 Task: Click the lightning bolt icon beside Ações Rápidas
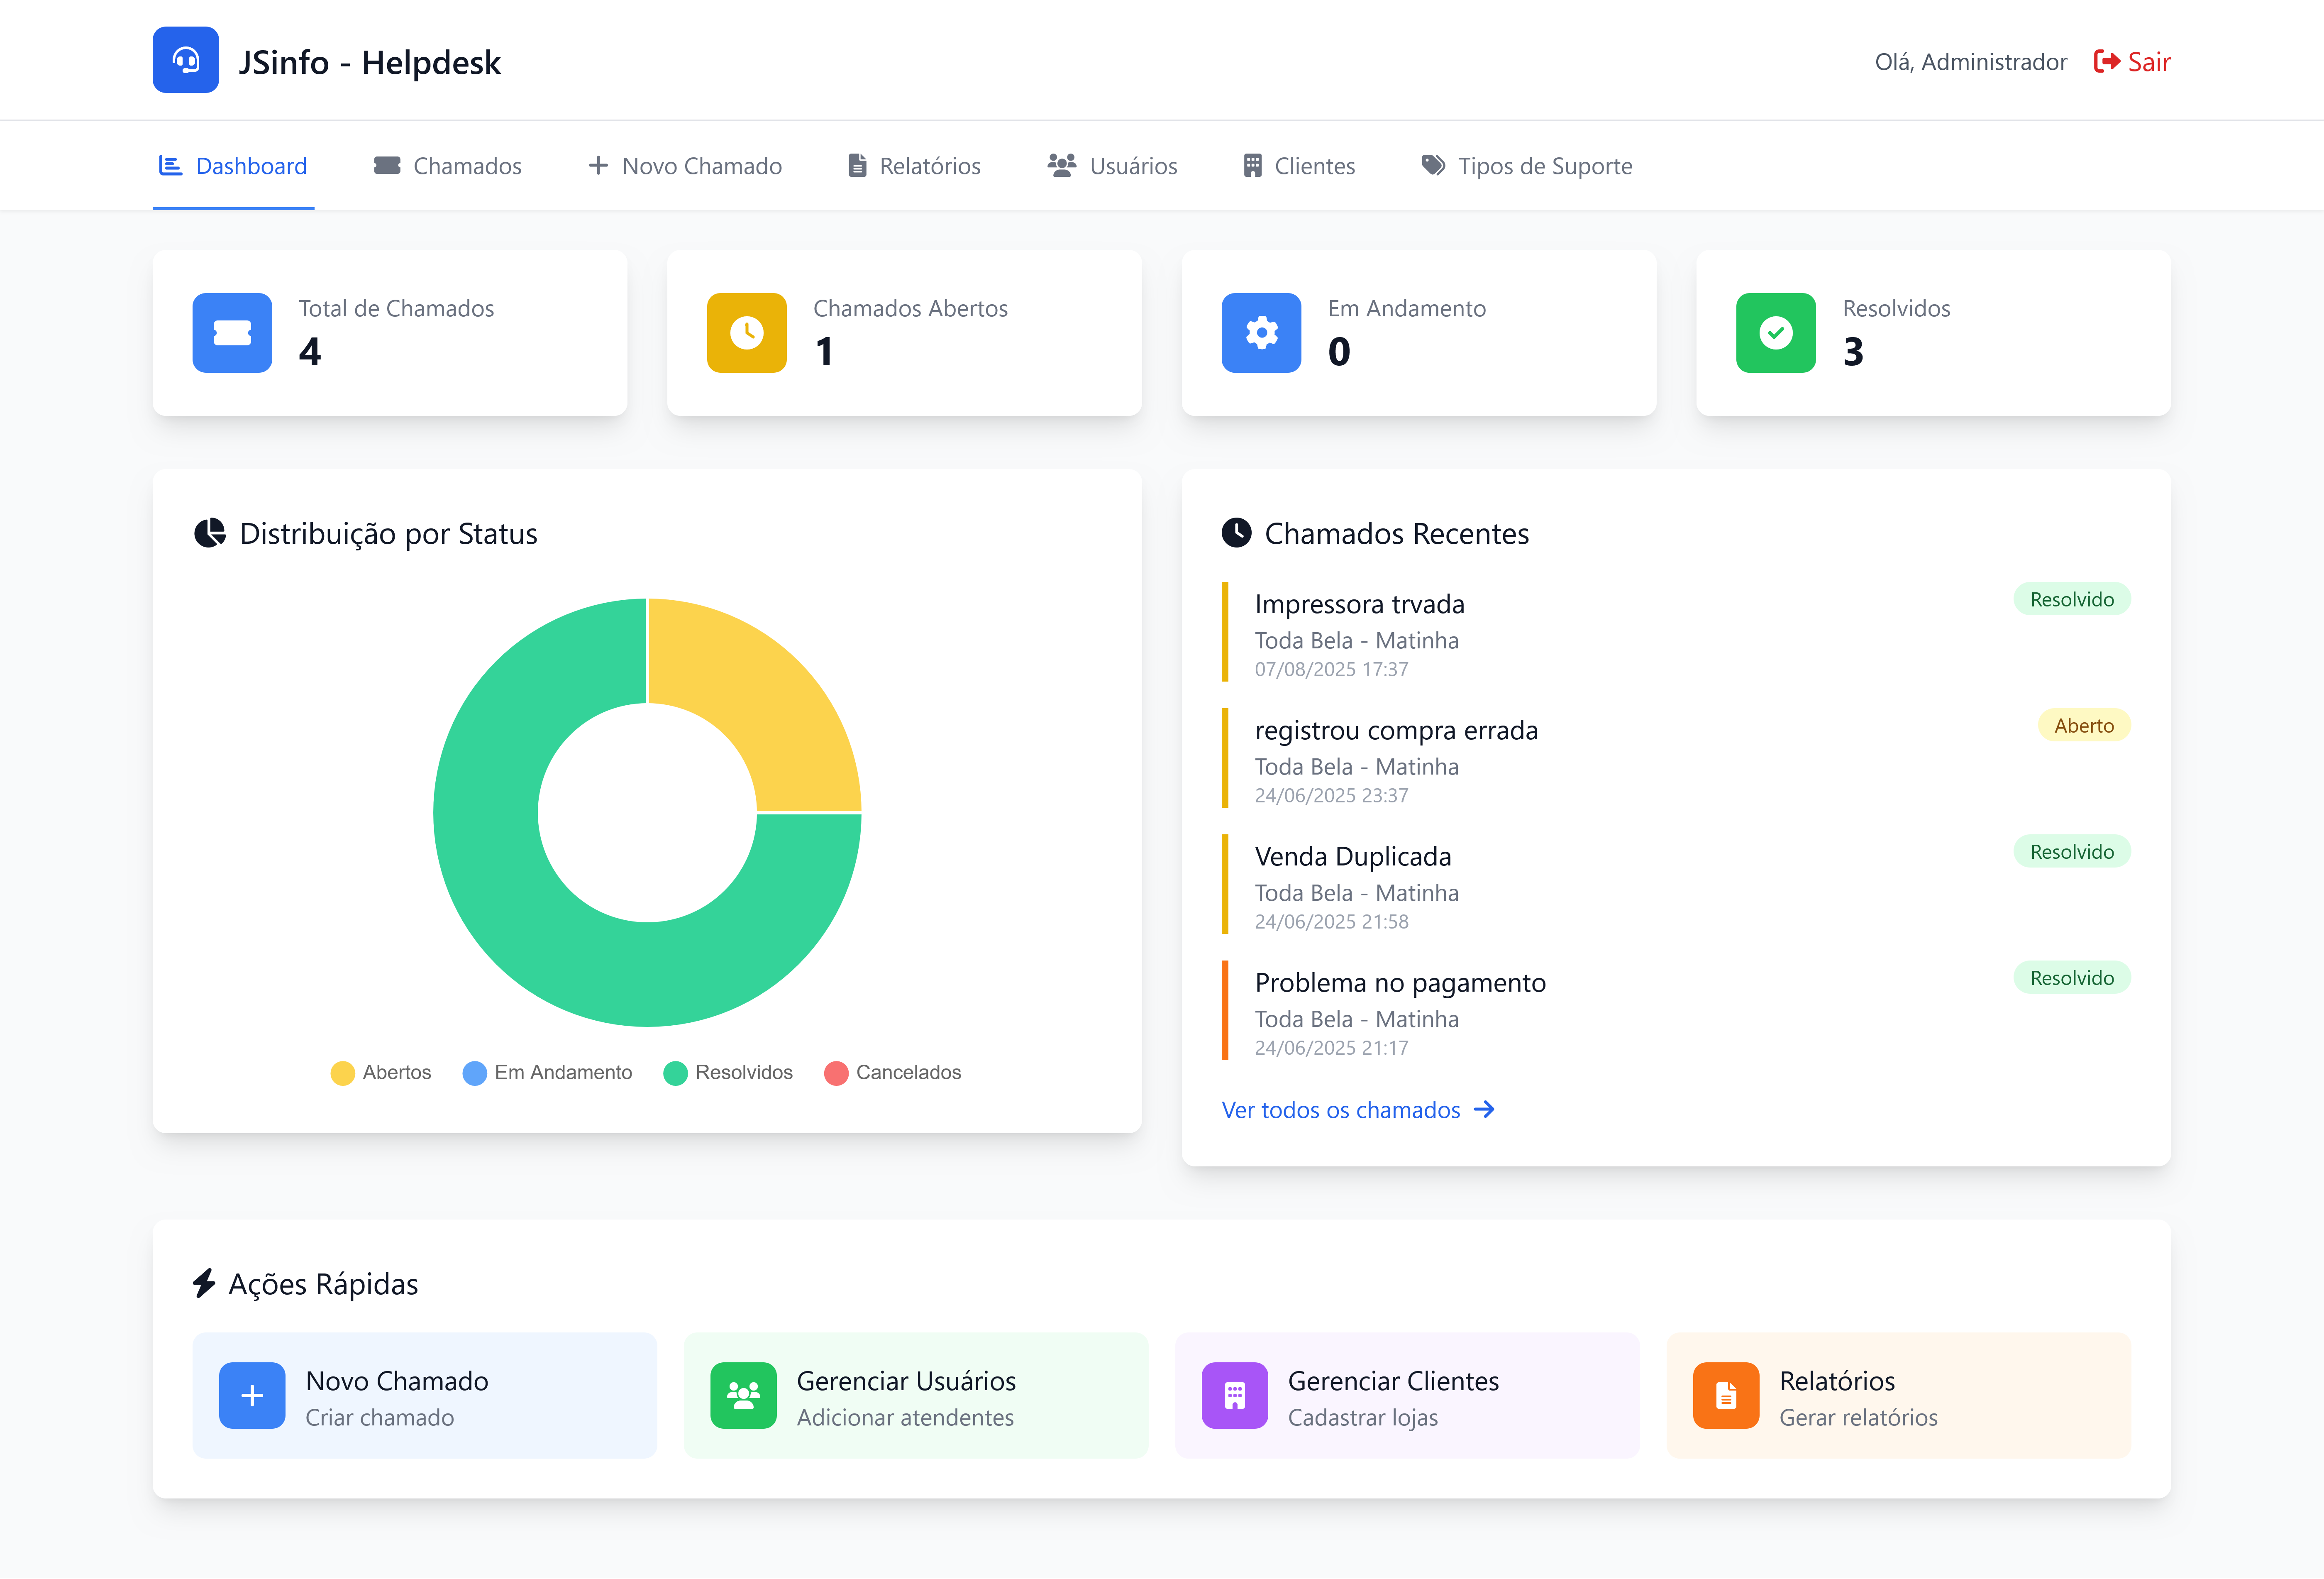pos(204,1283)
